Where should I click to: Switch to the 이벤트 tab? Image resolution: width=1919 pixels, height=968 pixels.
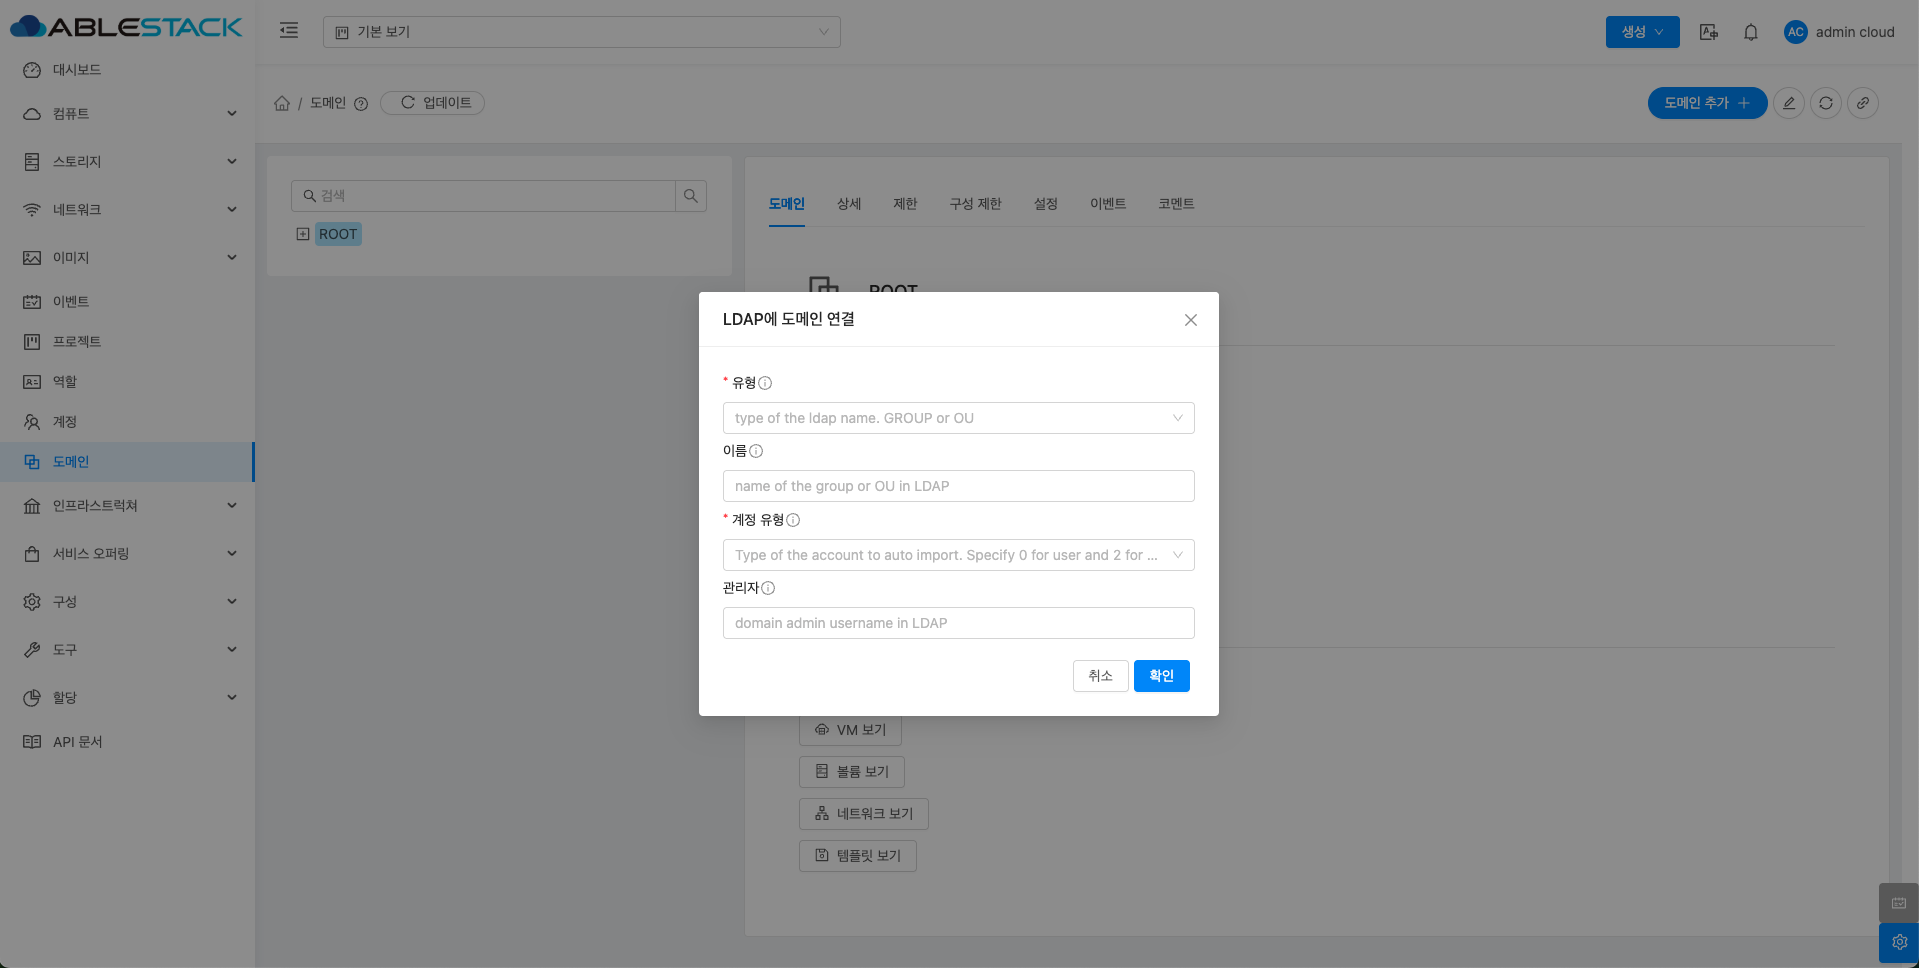point(1108,204)
